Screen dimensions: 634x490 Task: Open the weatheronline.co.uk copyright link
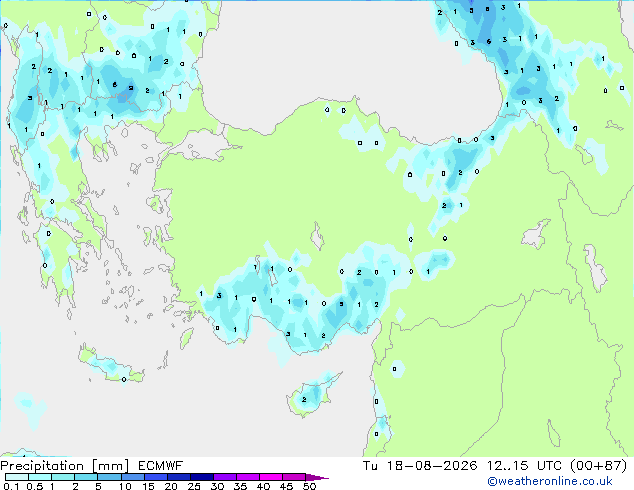550,481
